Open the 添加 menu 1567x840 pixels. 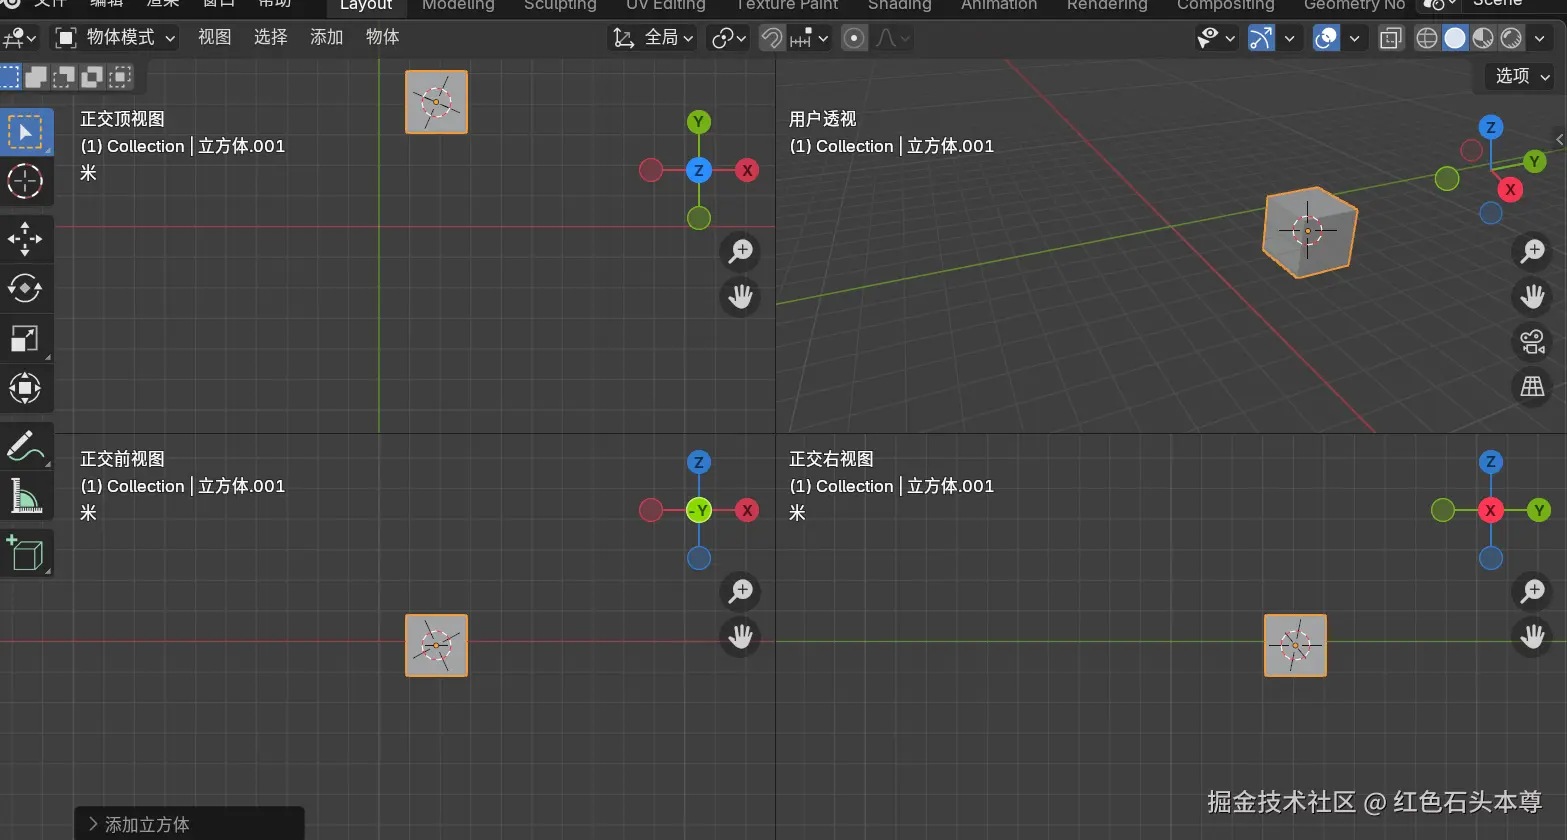pos(326,37)
